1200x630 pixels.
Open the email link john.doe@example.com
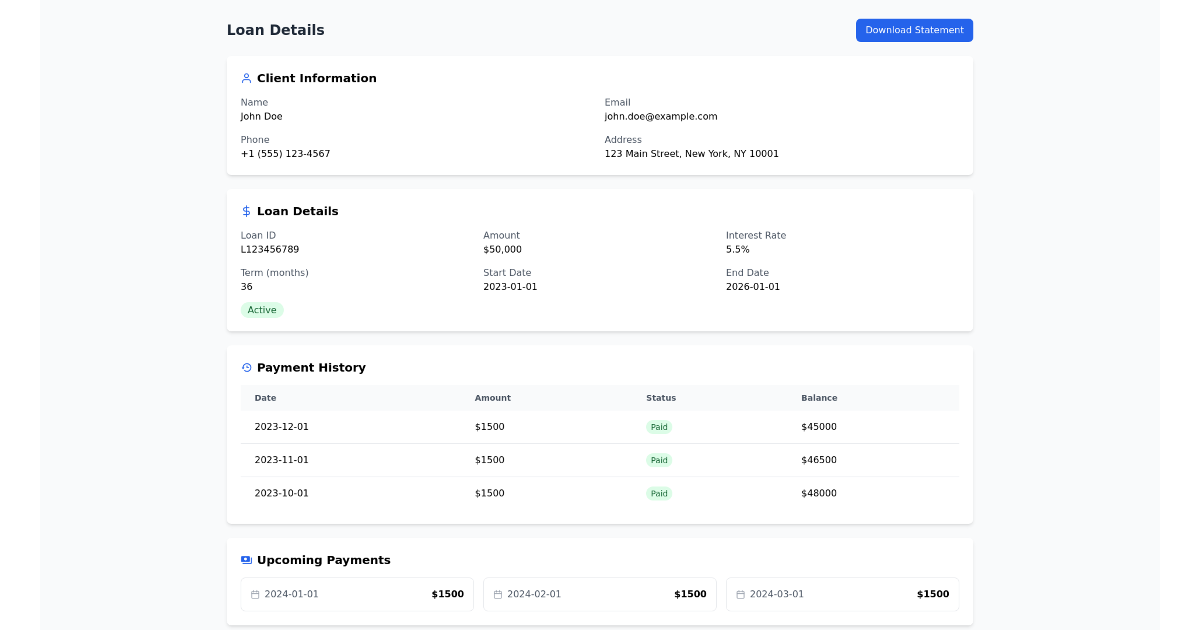(660, 116)
